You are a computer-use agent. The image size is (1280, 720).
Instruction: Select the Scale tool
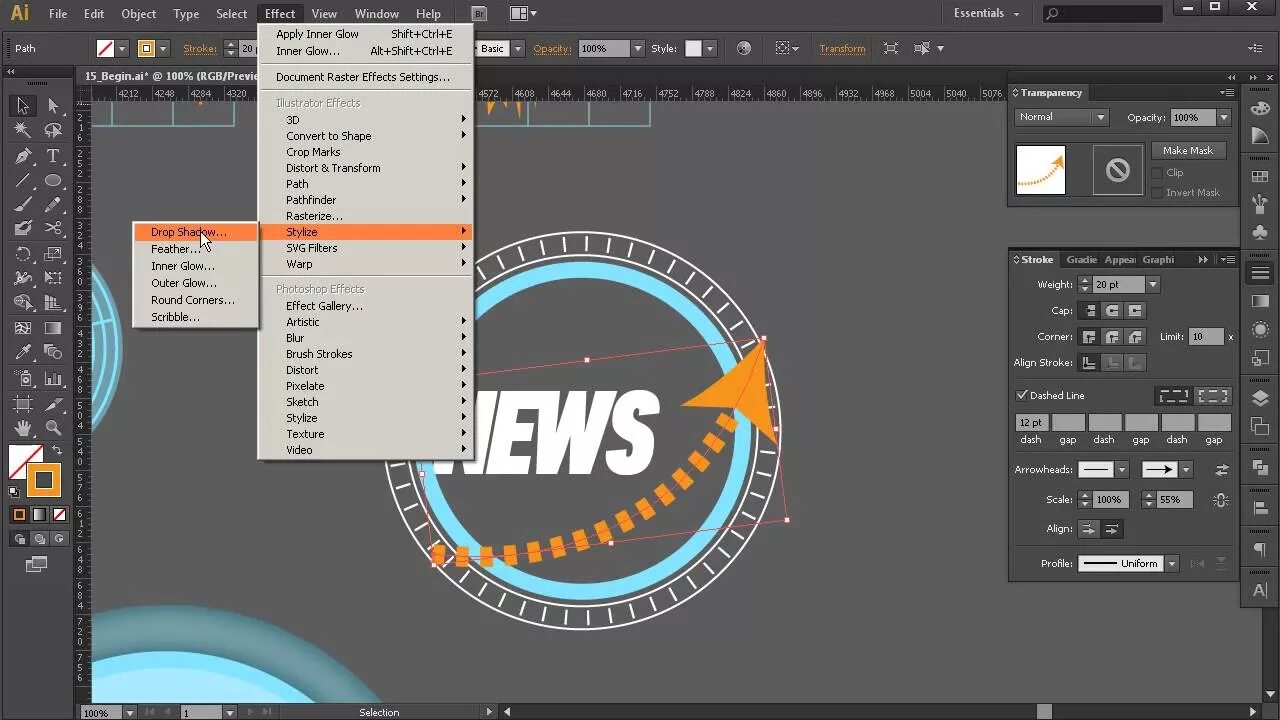(53, 254)
